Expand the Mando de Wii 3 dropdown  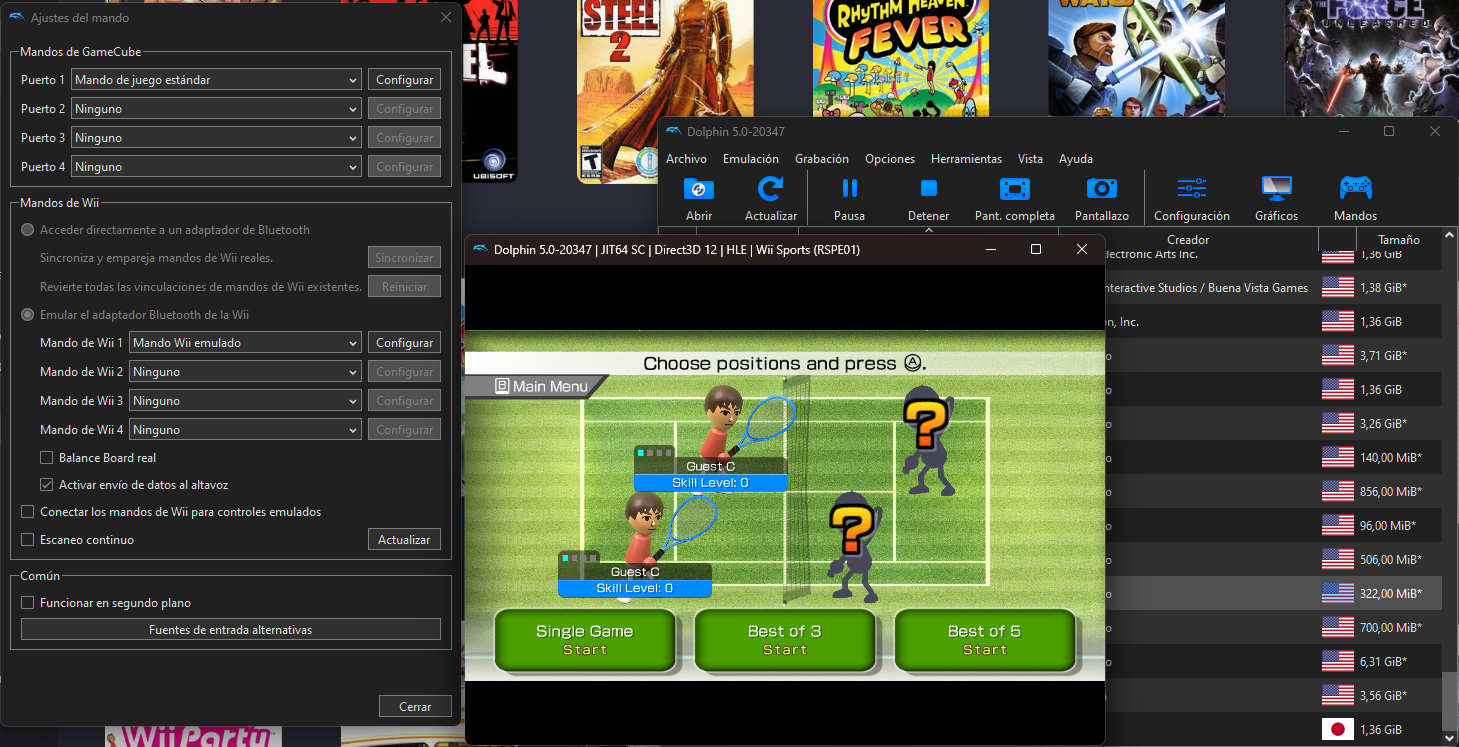pos(245,401)
